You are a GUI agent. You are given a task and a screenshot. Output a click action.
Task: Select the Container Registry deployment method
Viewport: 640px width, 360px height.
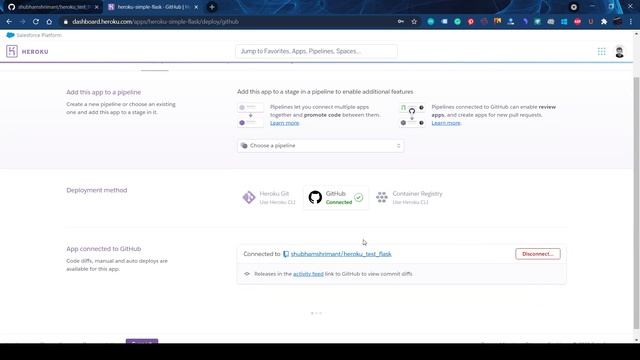pos(409,198)
